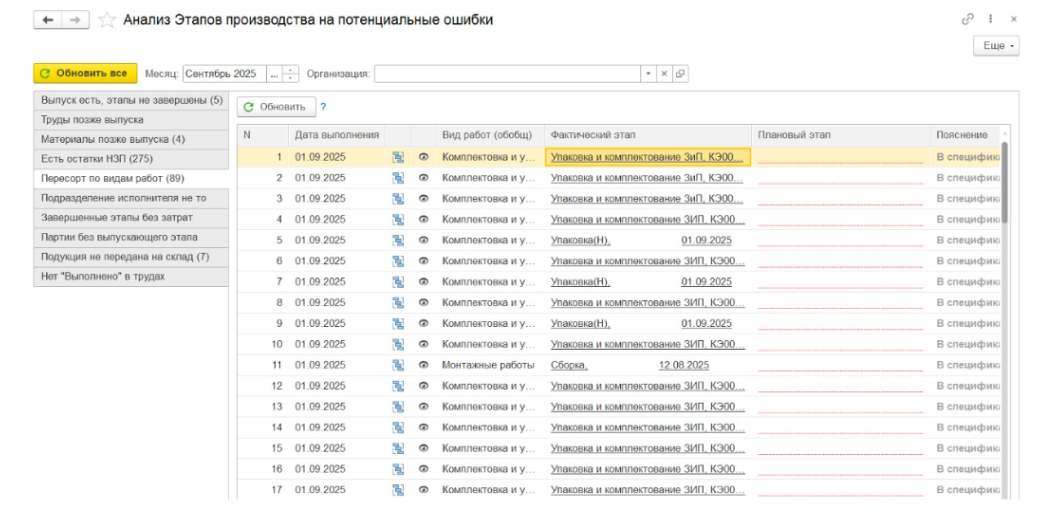Click the Месяц field showing Сентябрь 2025
This screenshot has height=523, width=1052.
click(x=225, y=74)
